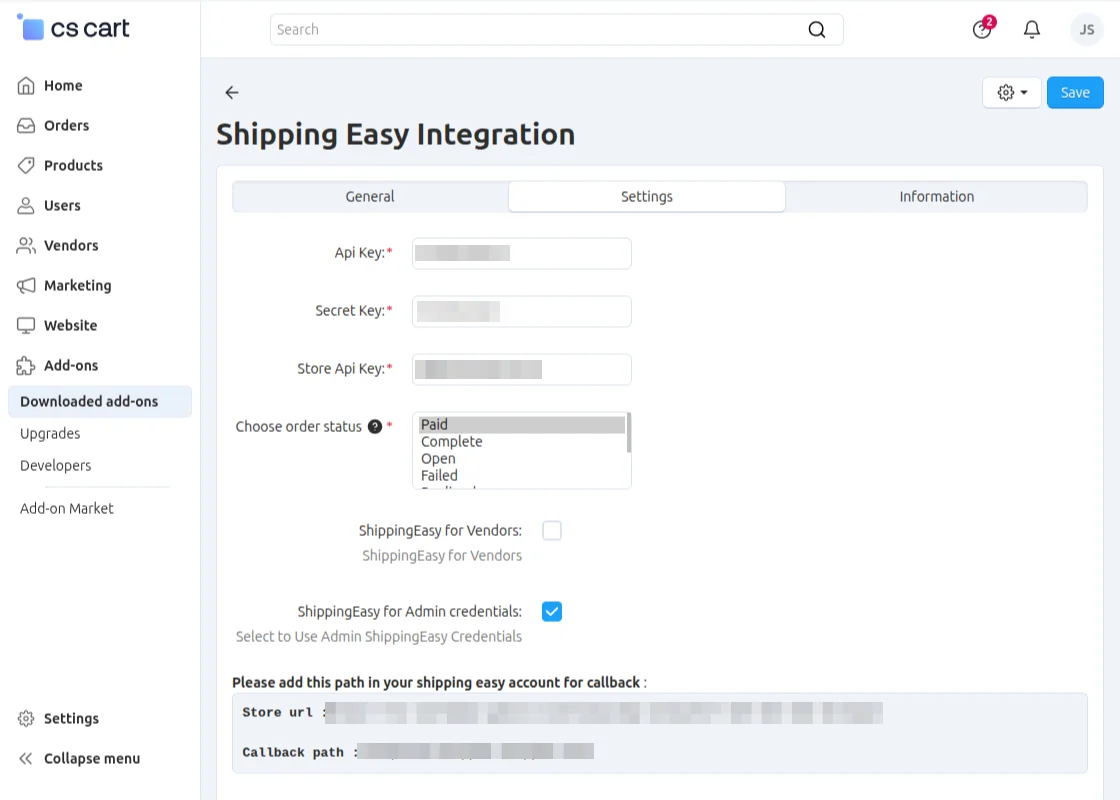1120x800 pixels.
Task: Focus the top Search field
Action: 556,29
